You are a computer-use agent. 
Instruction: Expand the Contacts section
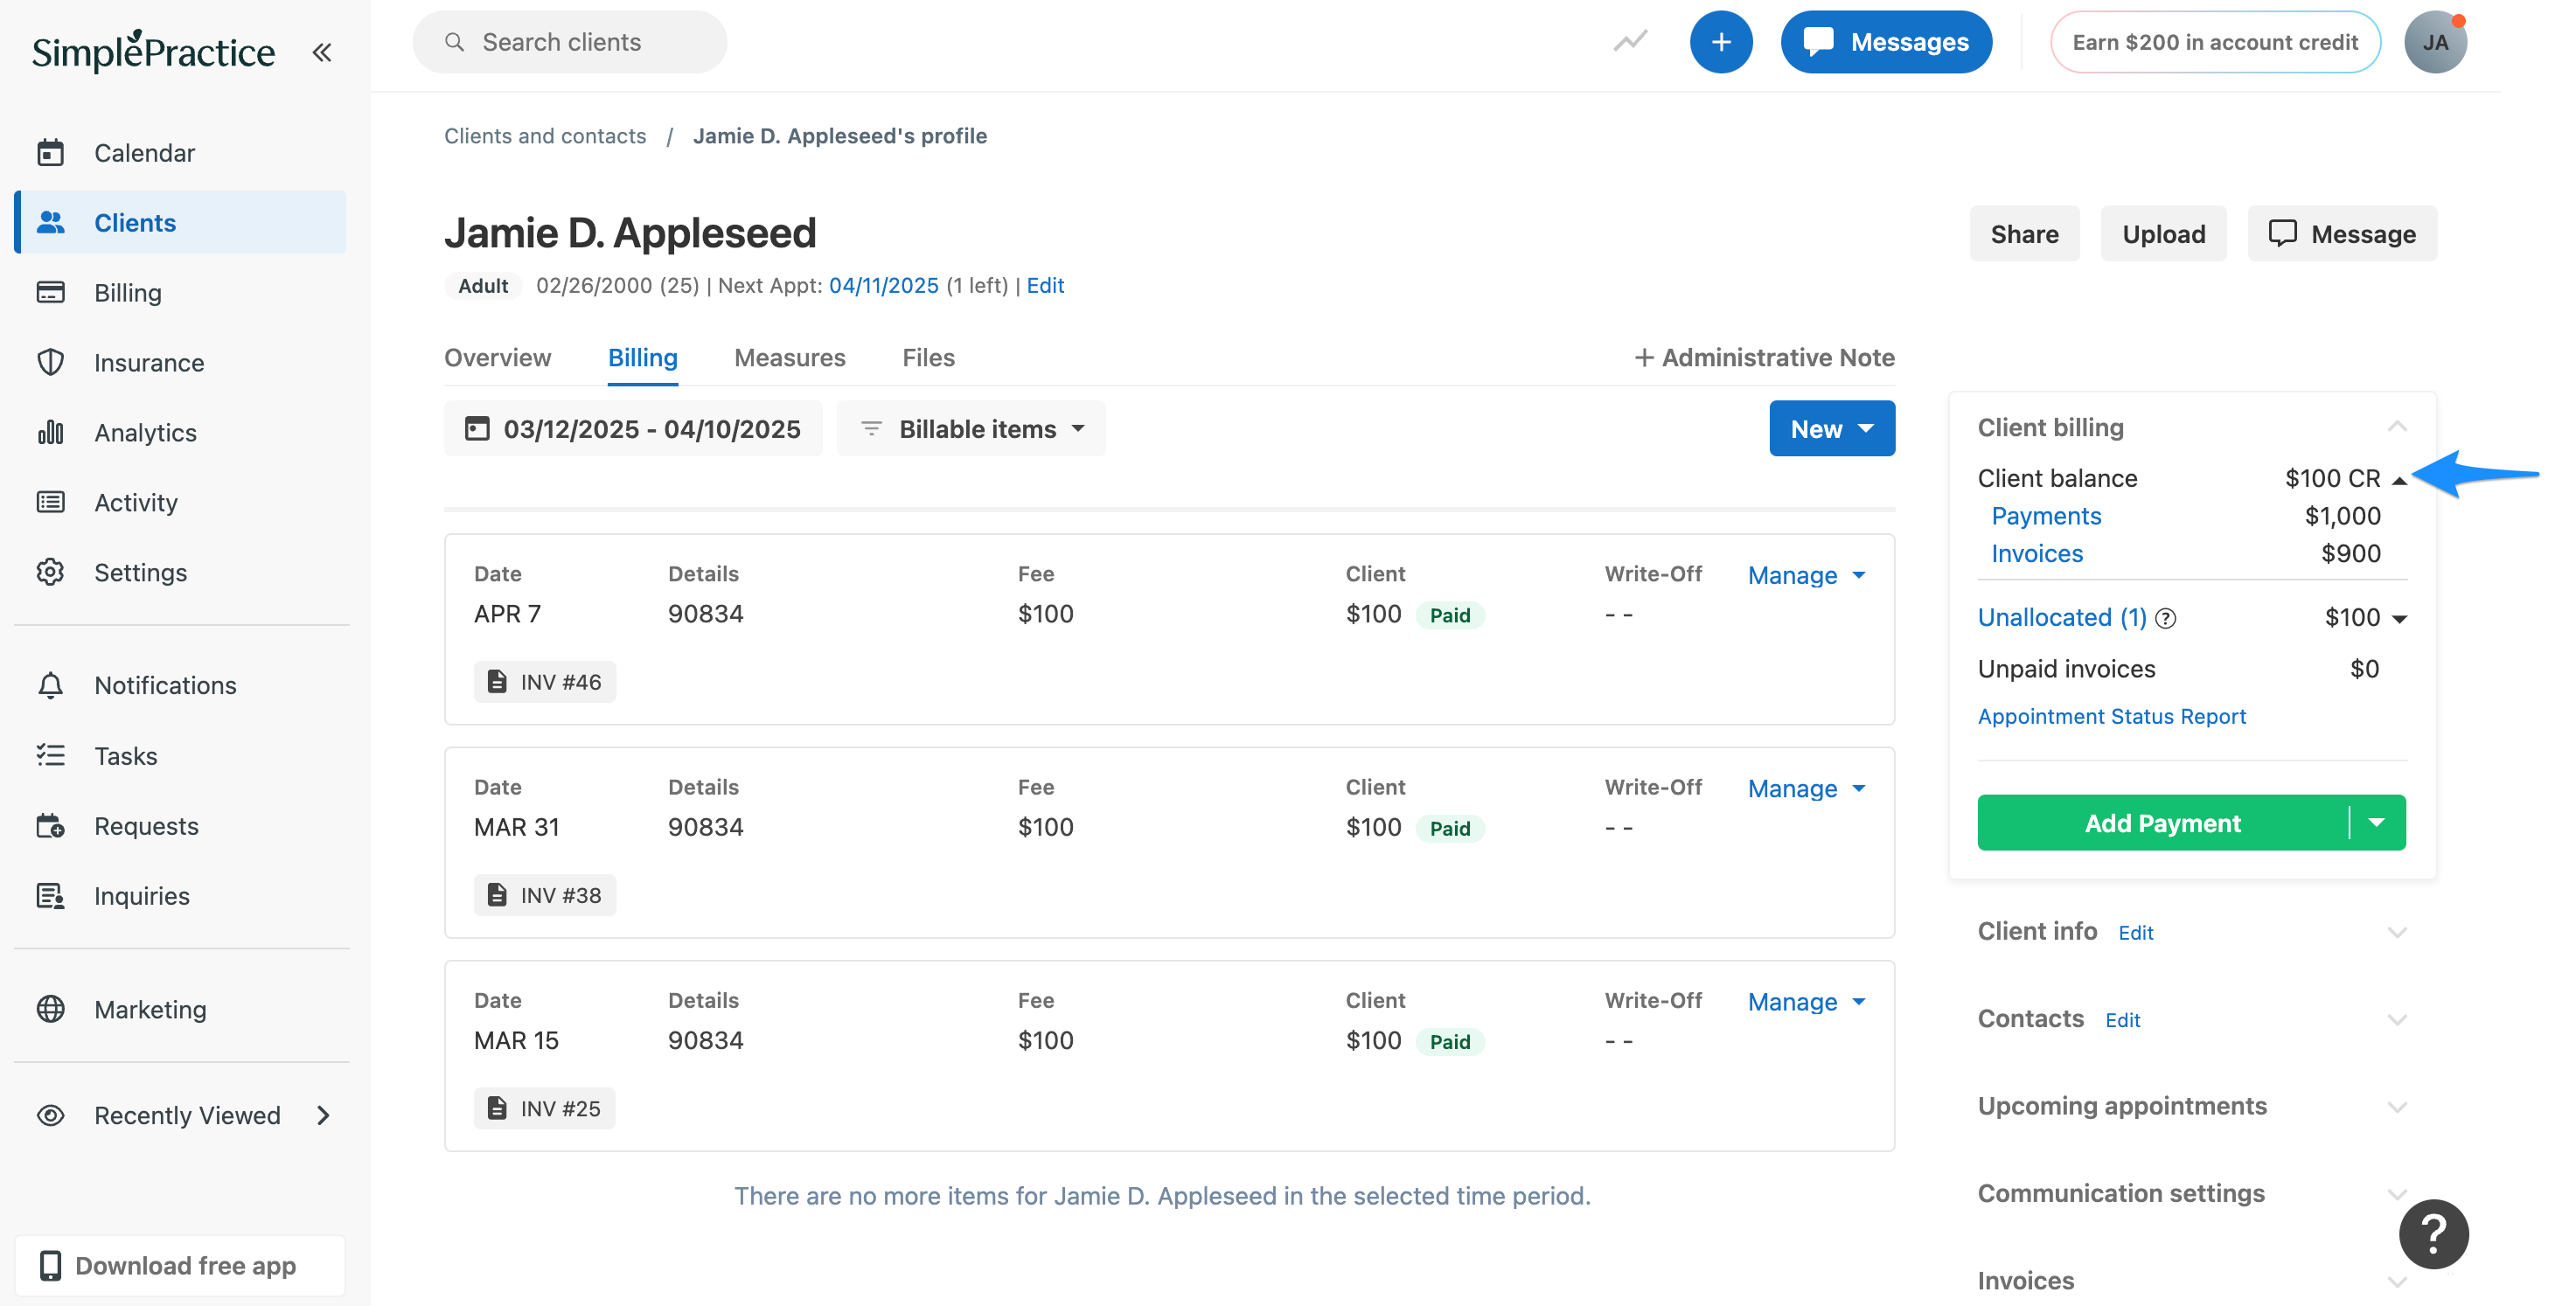click(x=2397, y=1019)
